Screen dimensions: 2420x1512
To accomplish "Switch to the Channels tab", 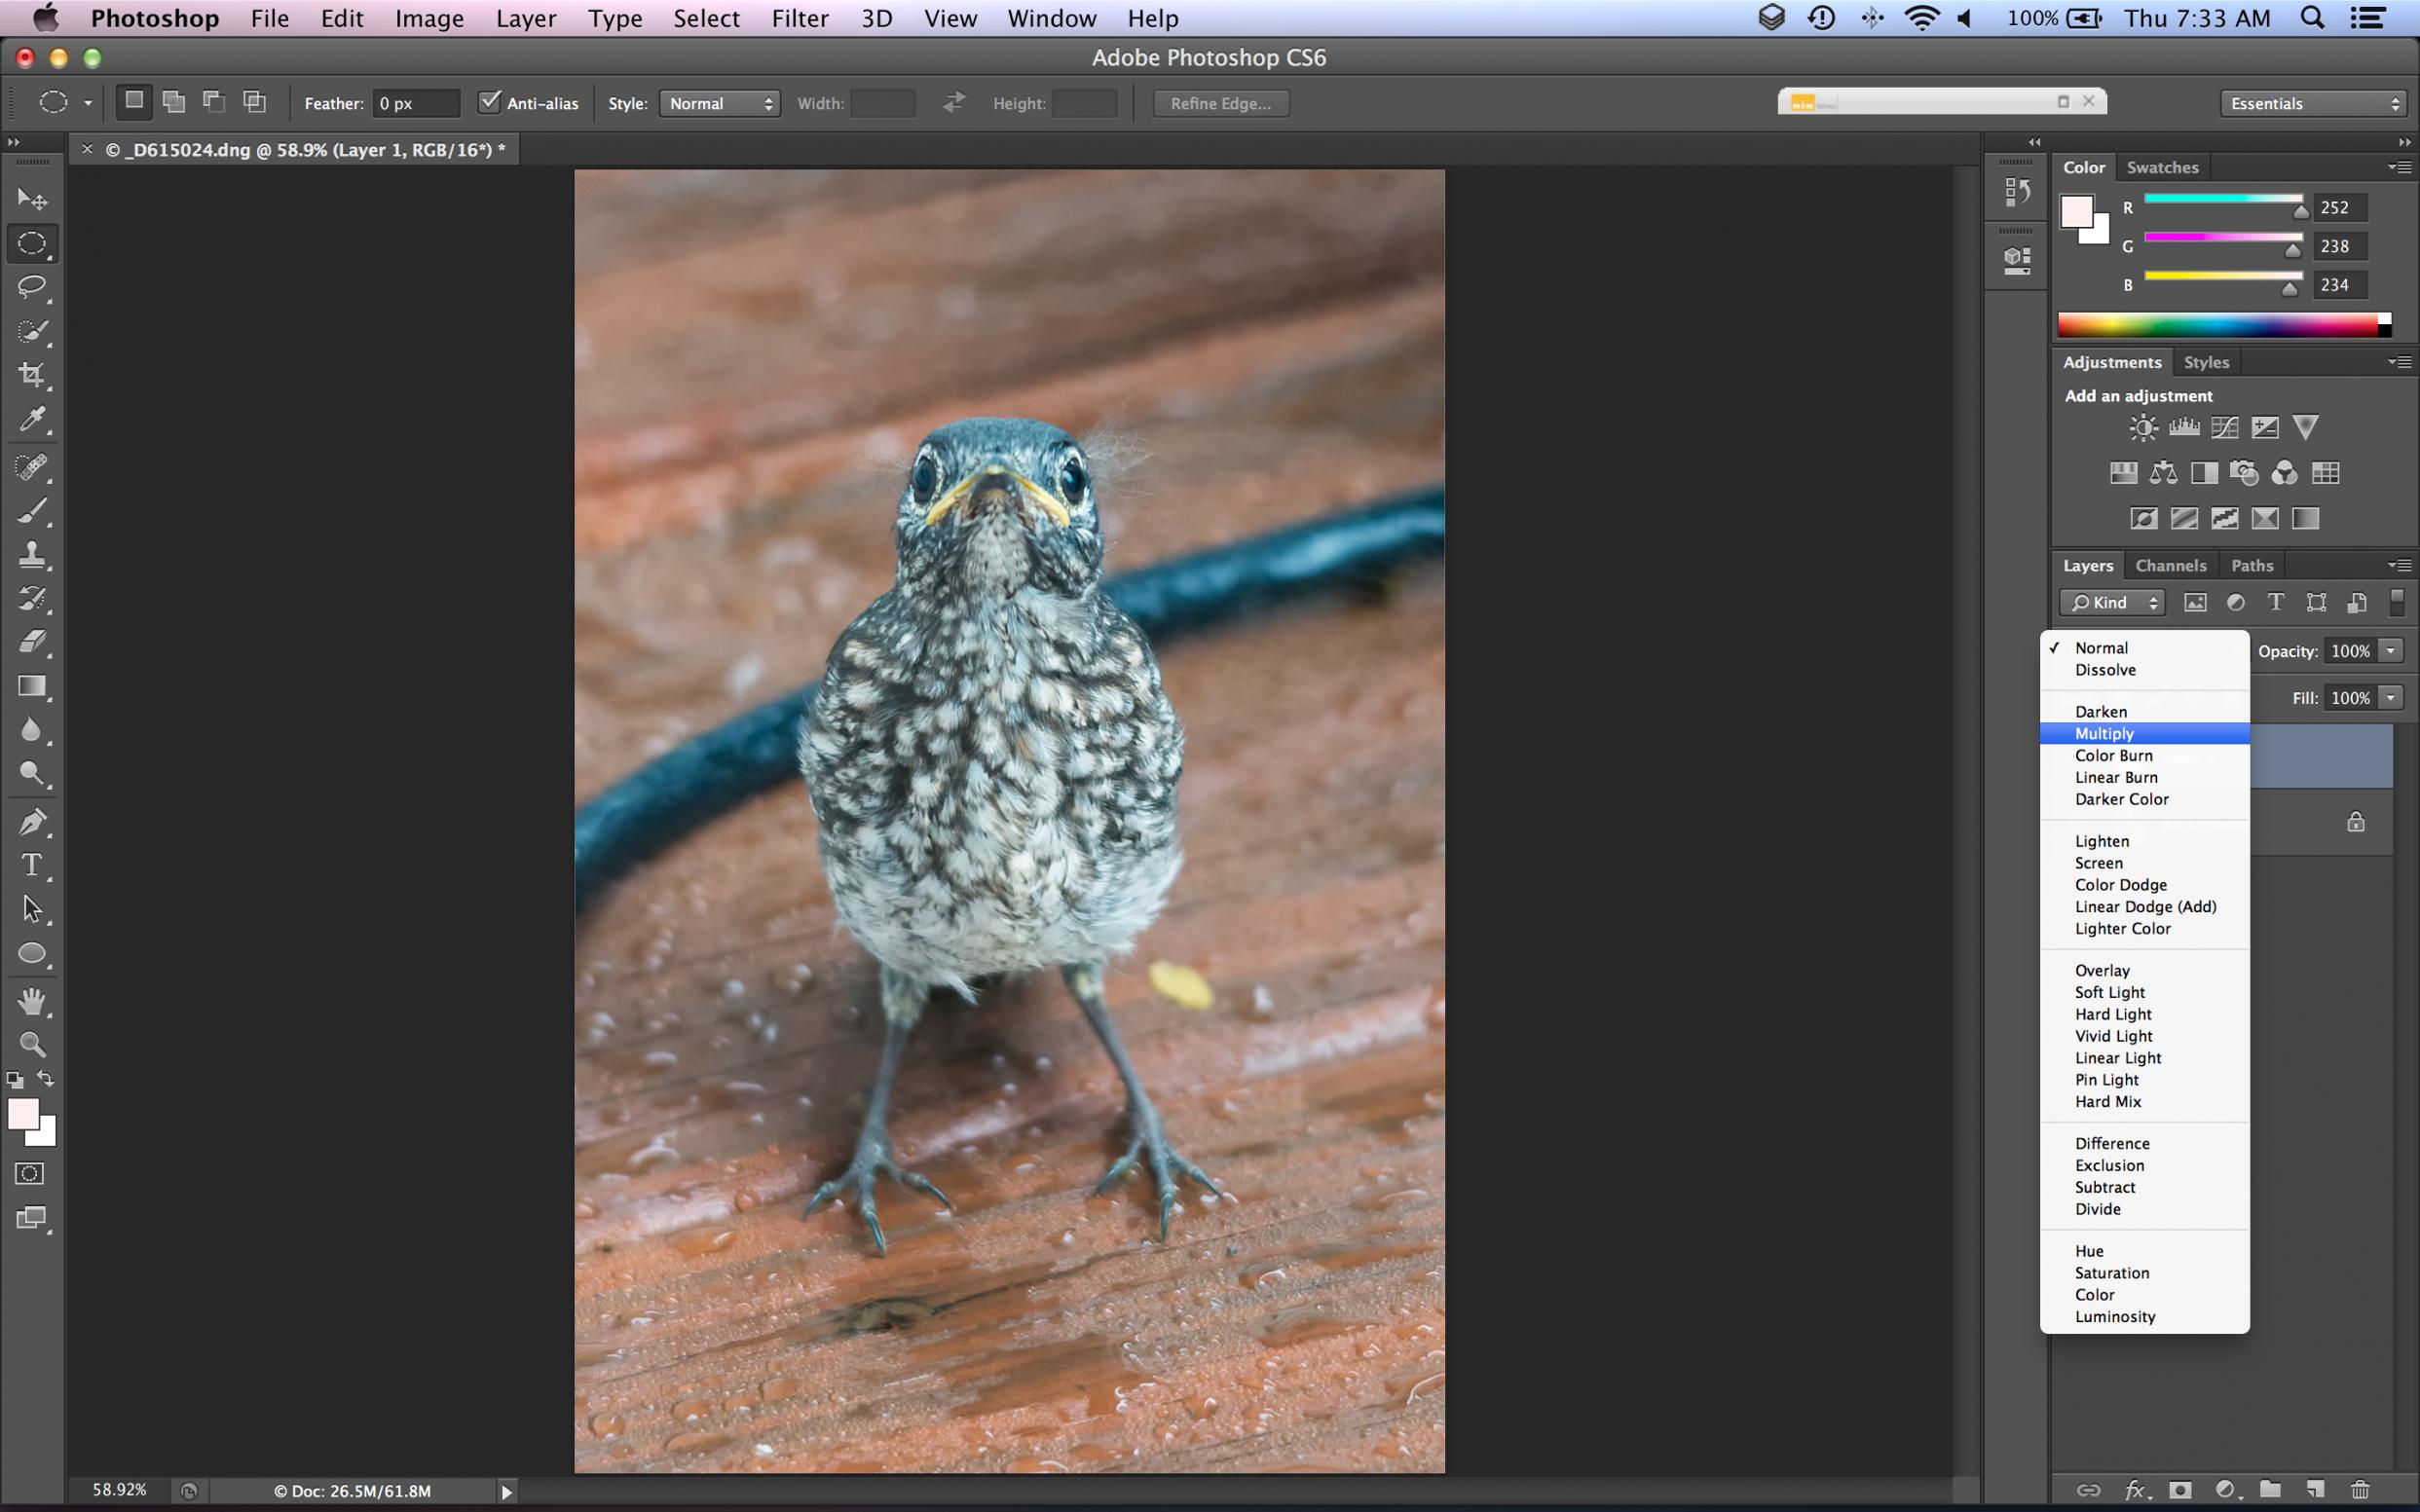I will (2170, 565).
